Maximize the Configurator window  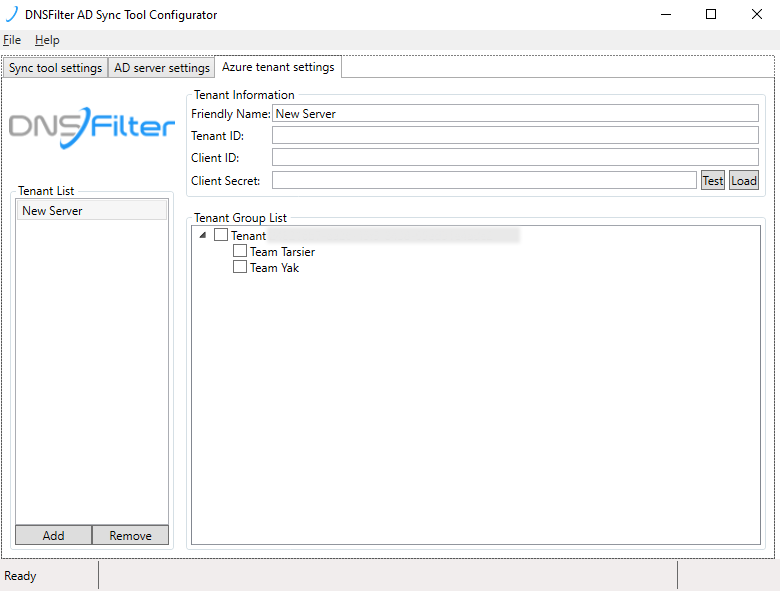711,14
